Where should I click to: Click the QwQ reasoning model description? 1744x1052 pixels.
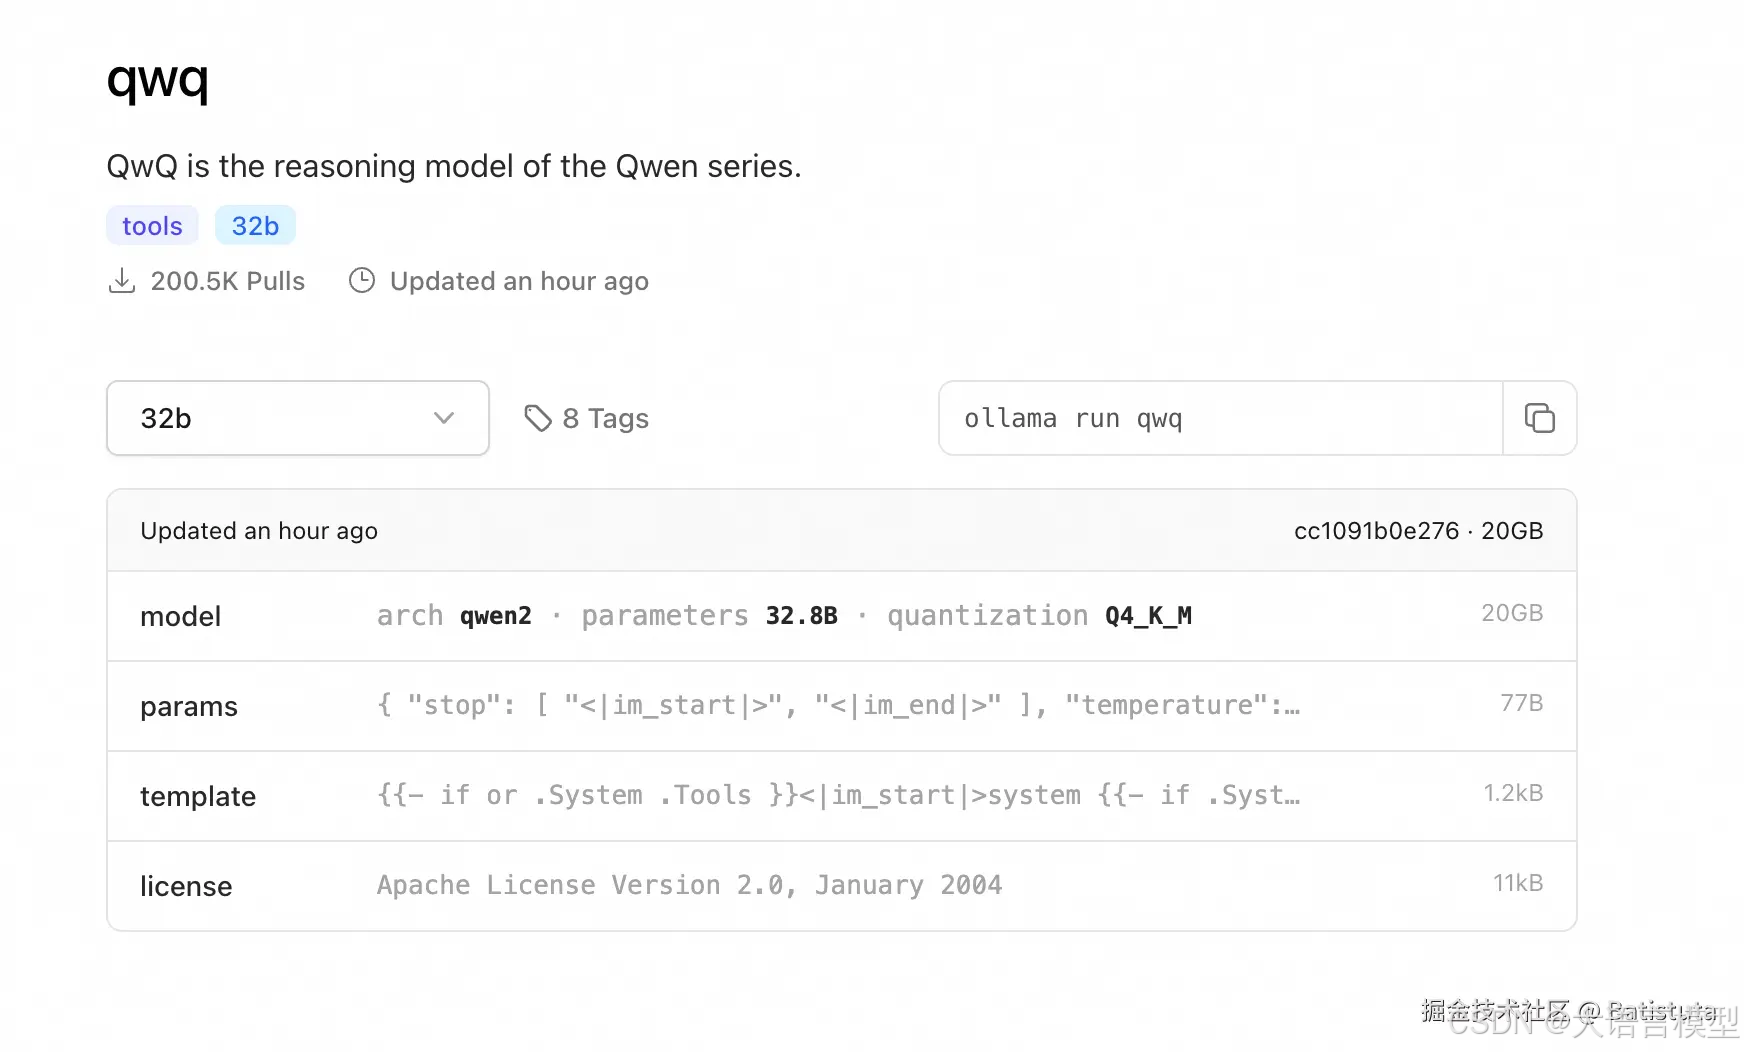pyautogui.click(x=454, y=166)
